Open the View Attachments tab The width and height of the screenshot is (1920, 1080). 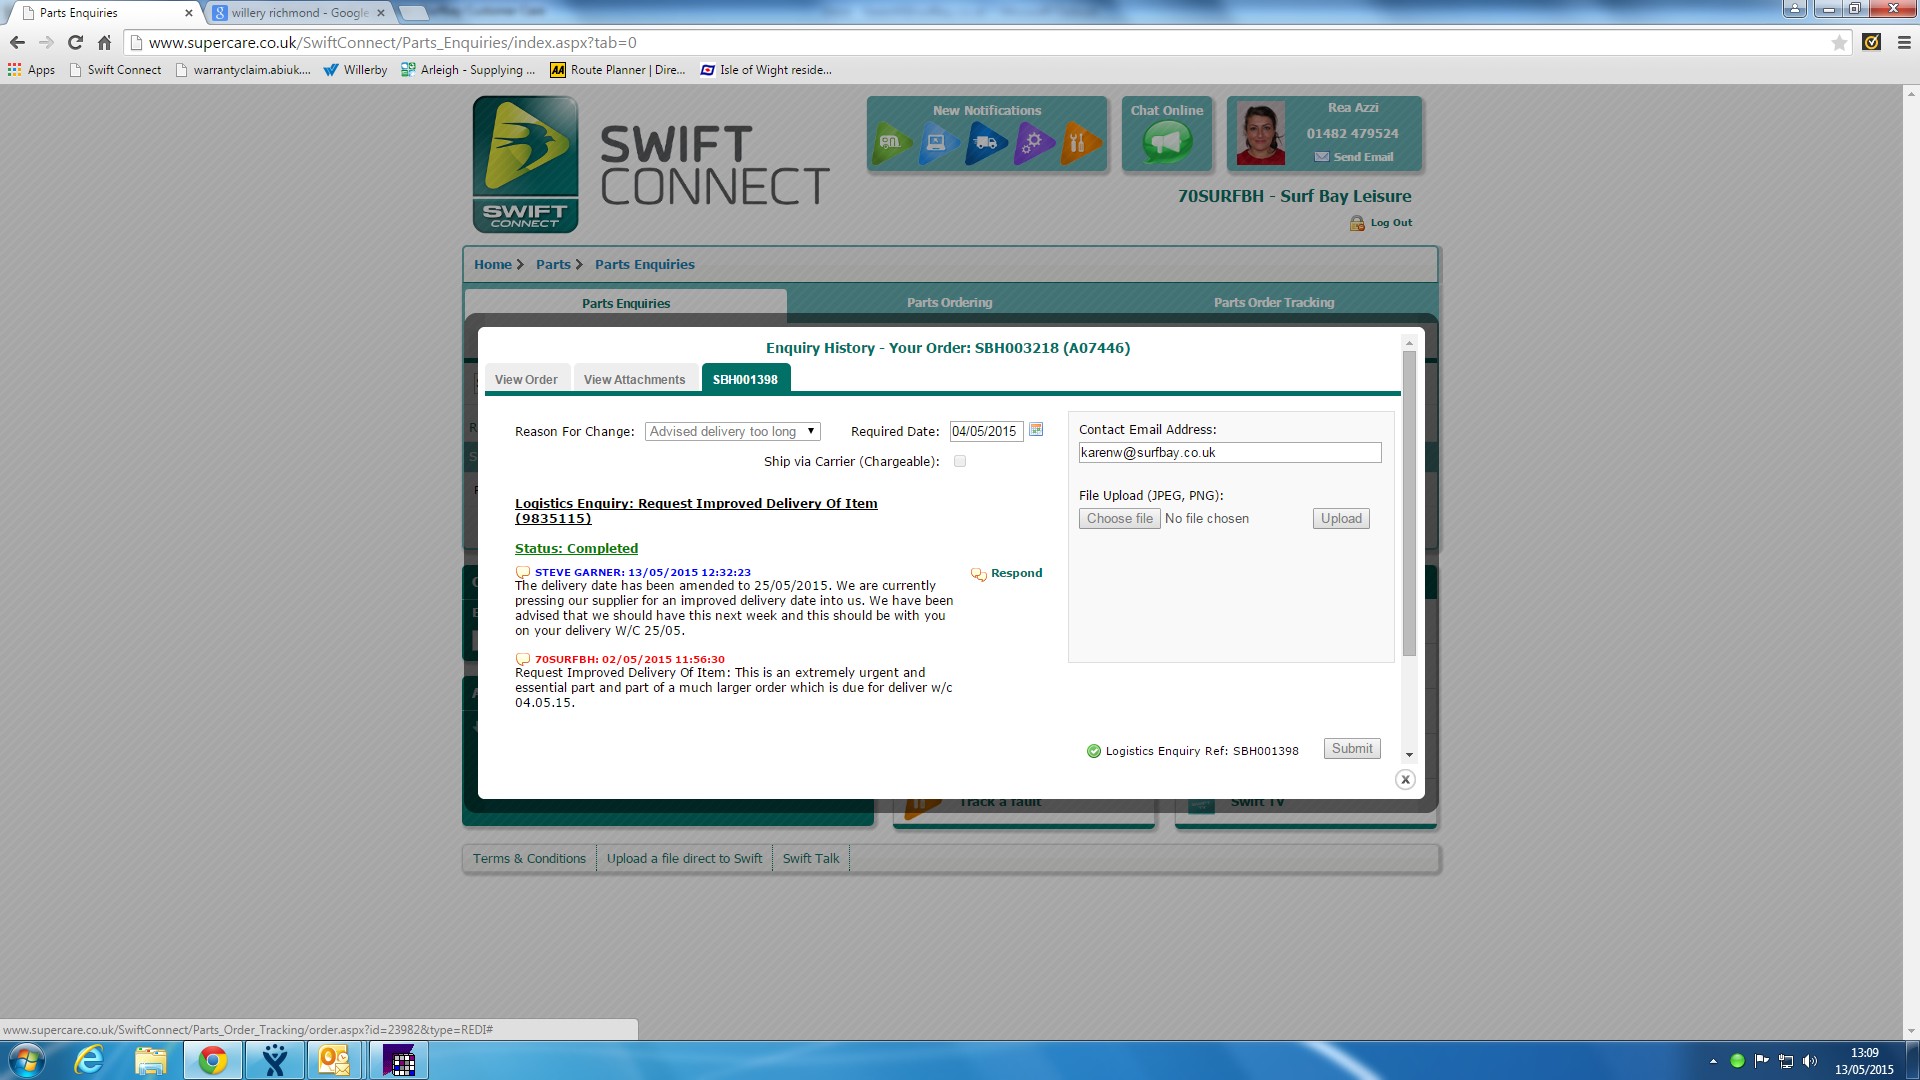[634, 380]
